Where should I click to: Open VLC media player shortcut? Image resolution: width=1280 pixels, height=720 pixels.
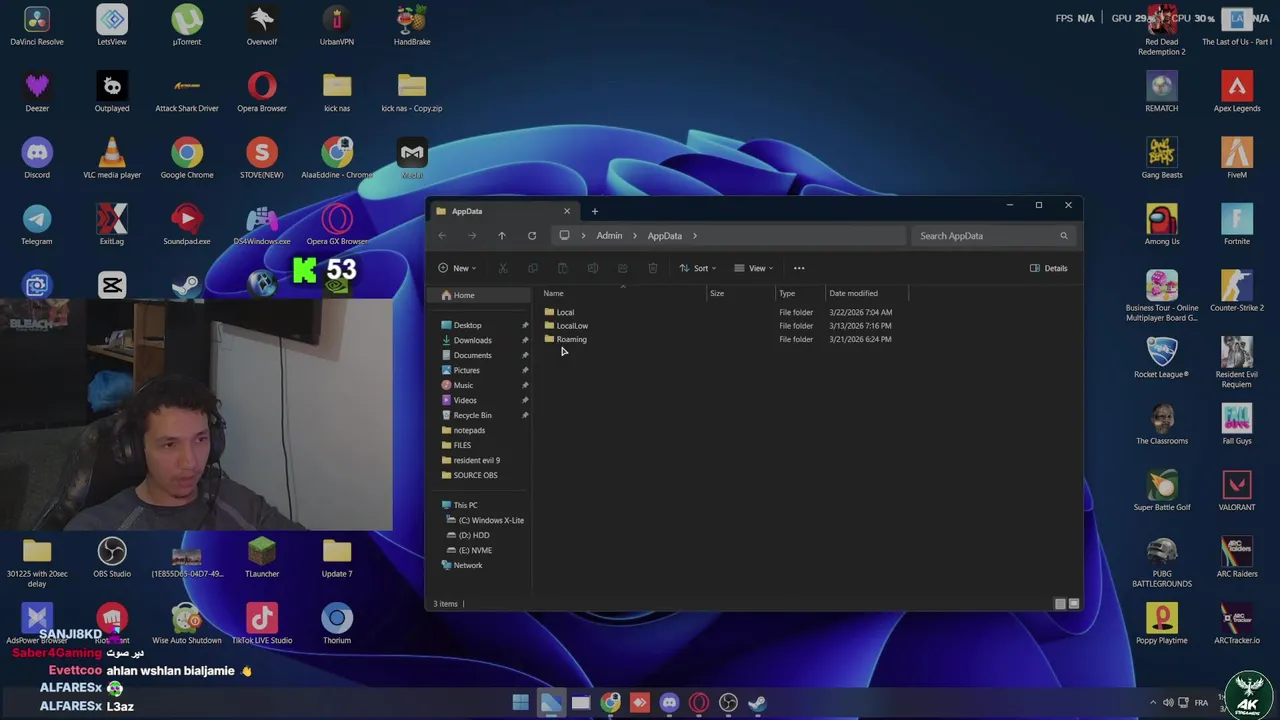(112, 159)
